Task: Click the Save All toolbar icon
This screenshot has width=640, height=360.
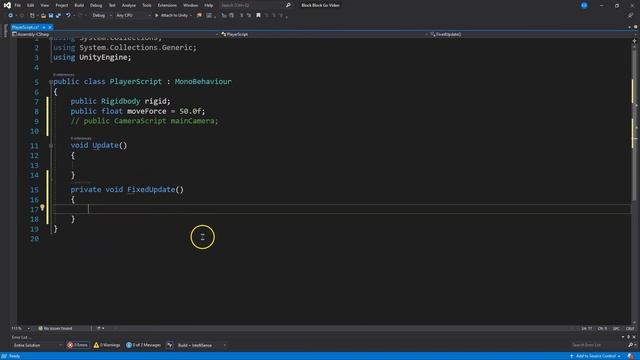Action: 58,16
